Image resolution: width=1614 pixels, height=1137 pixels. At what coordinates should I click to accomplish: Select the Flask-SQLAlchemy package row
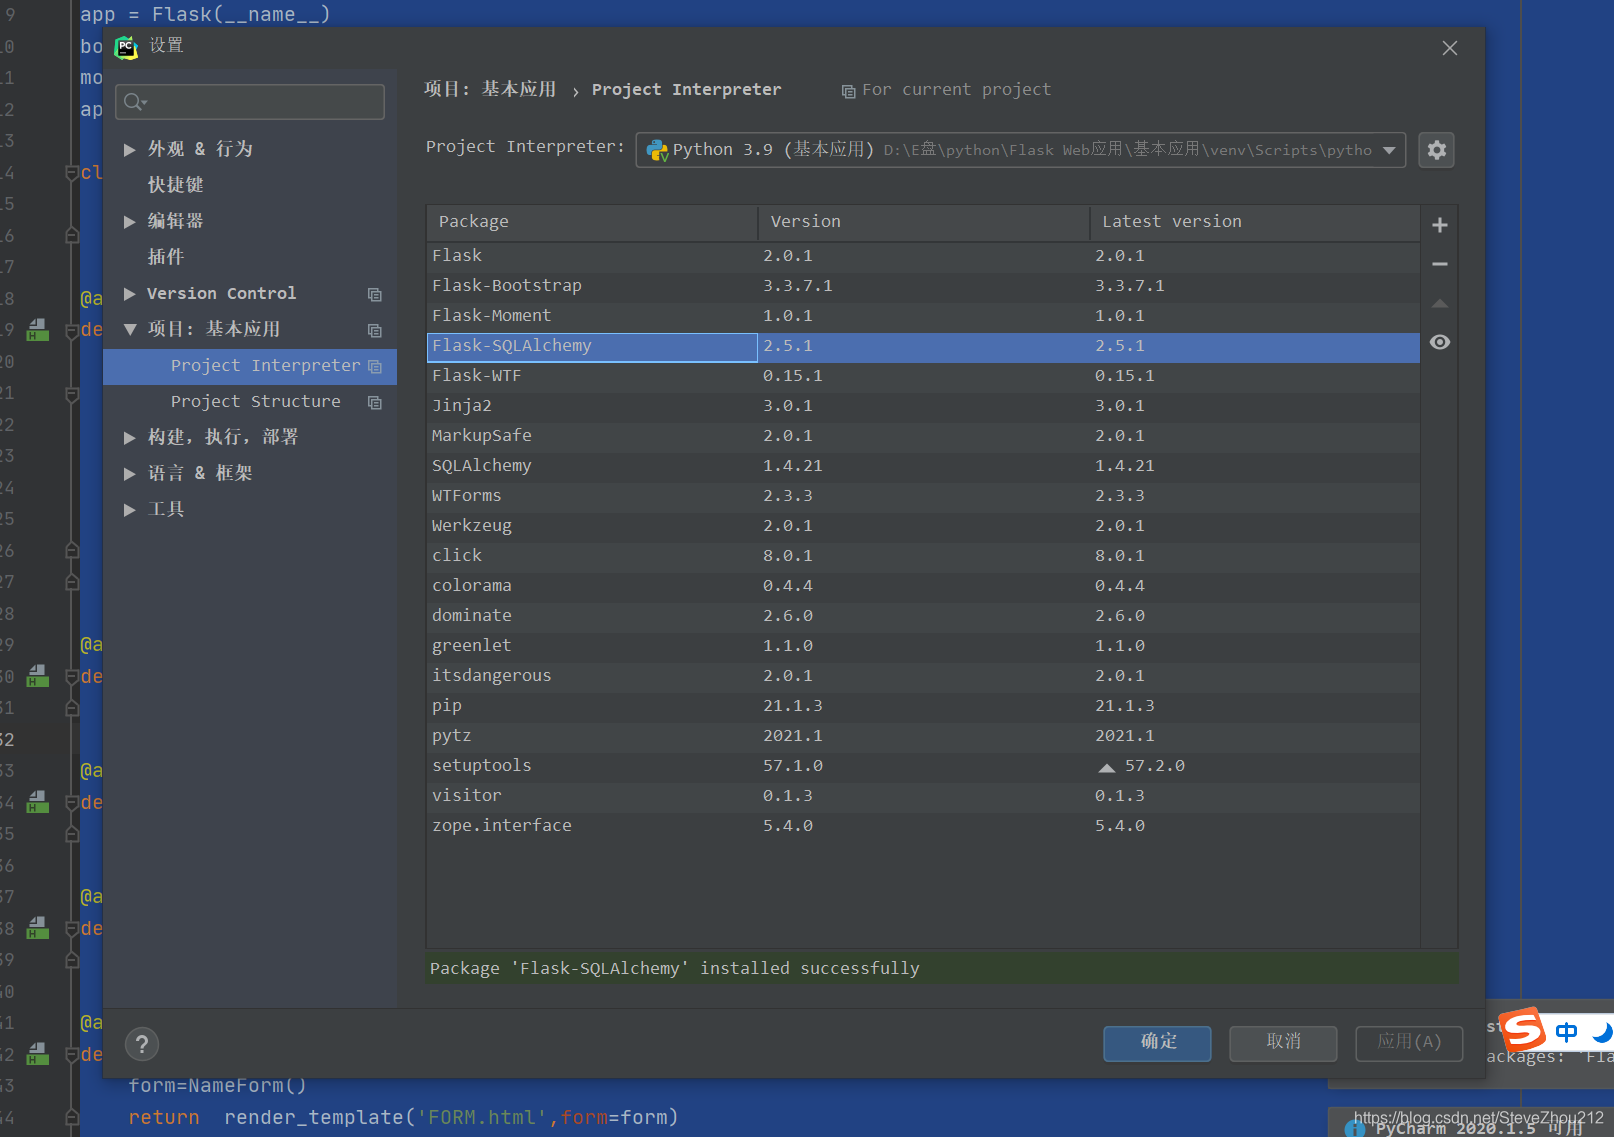923,346
